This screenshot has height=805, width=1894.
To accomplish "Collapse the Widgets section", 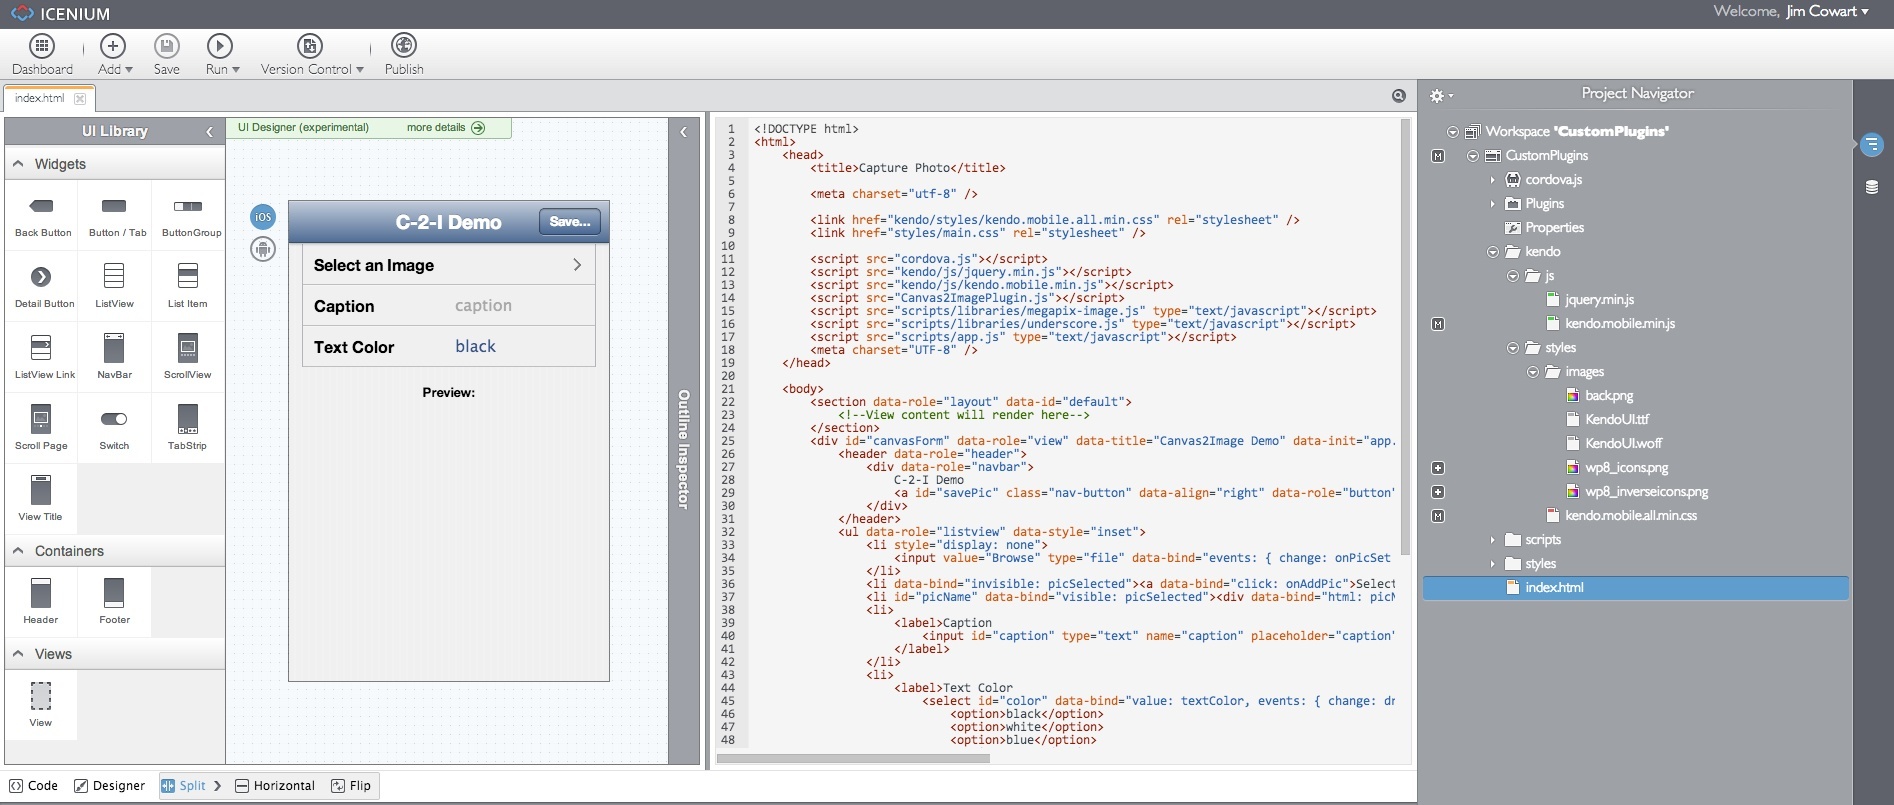I will [19, 164].
